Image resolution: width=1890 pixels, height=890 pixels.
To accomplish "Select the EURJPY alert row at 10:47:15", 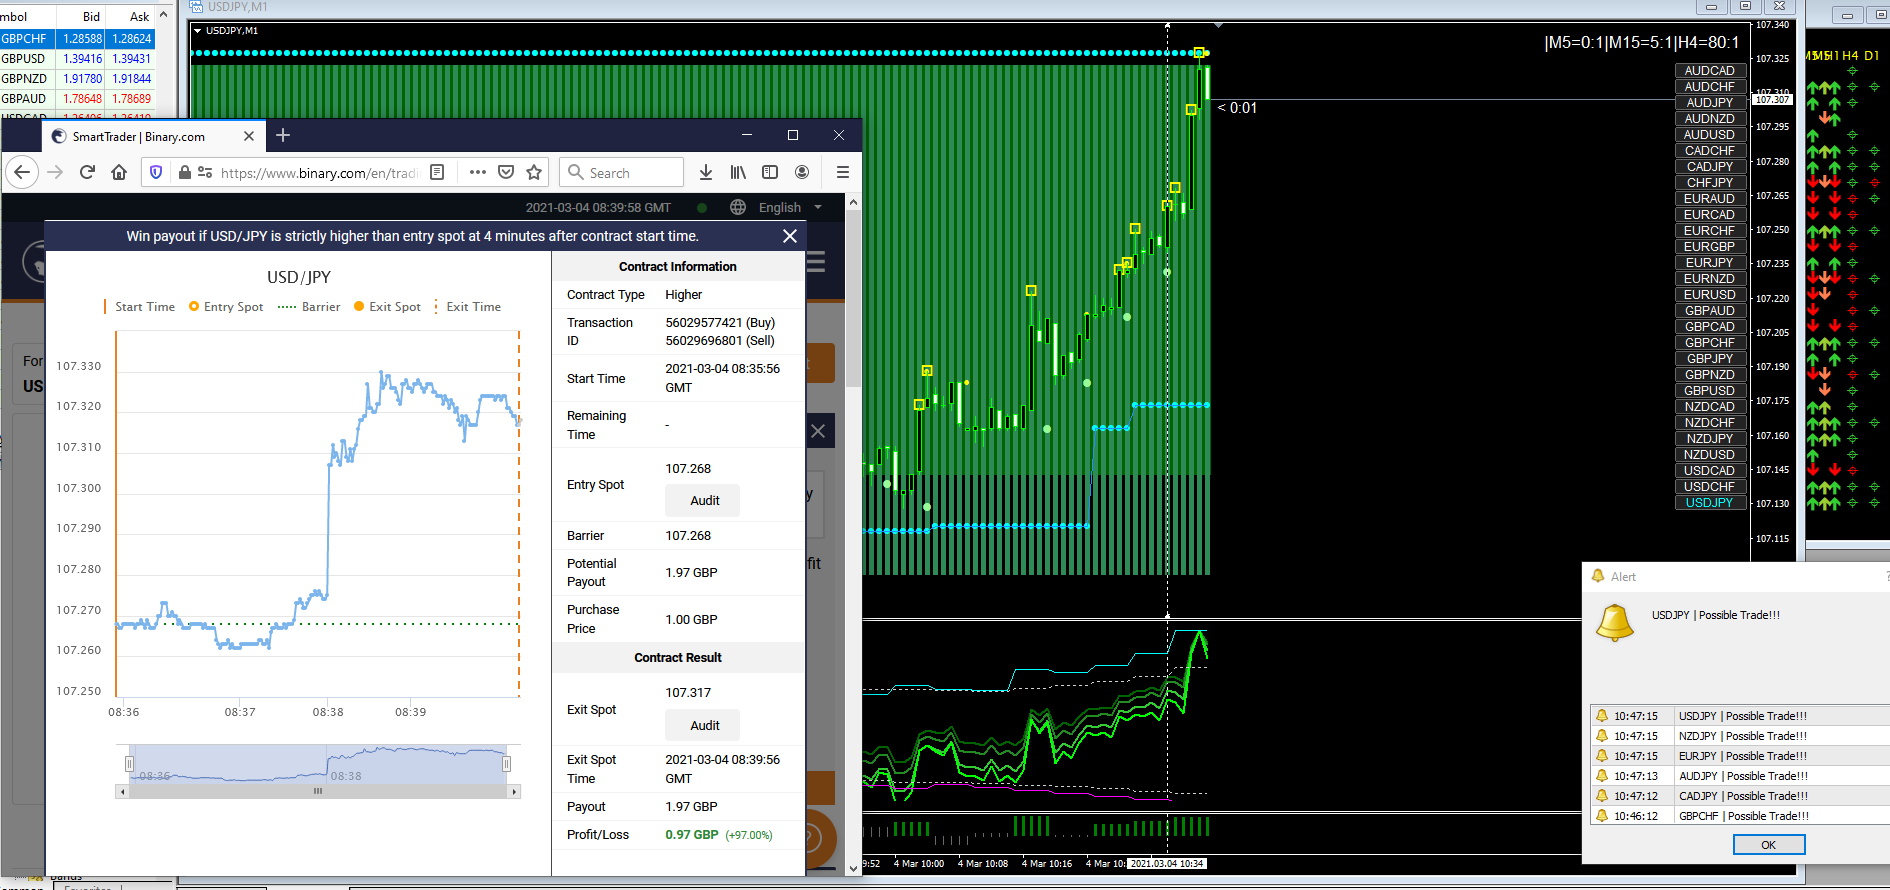I will [x=1740, y=756].
